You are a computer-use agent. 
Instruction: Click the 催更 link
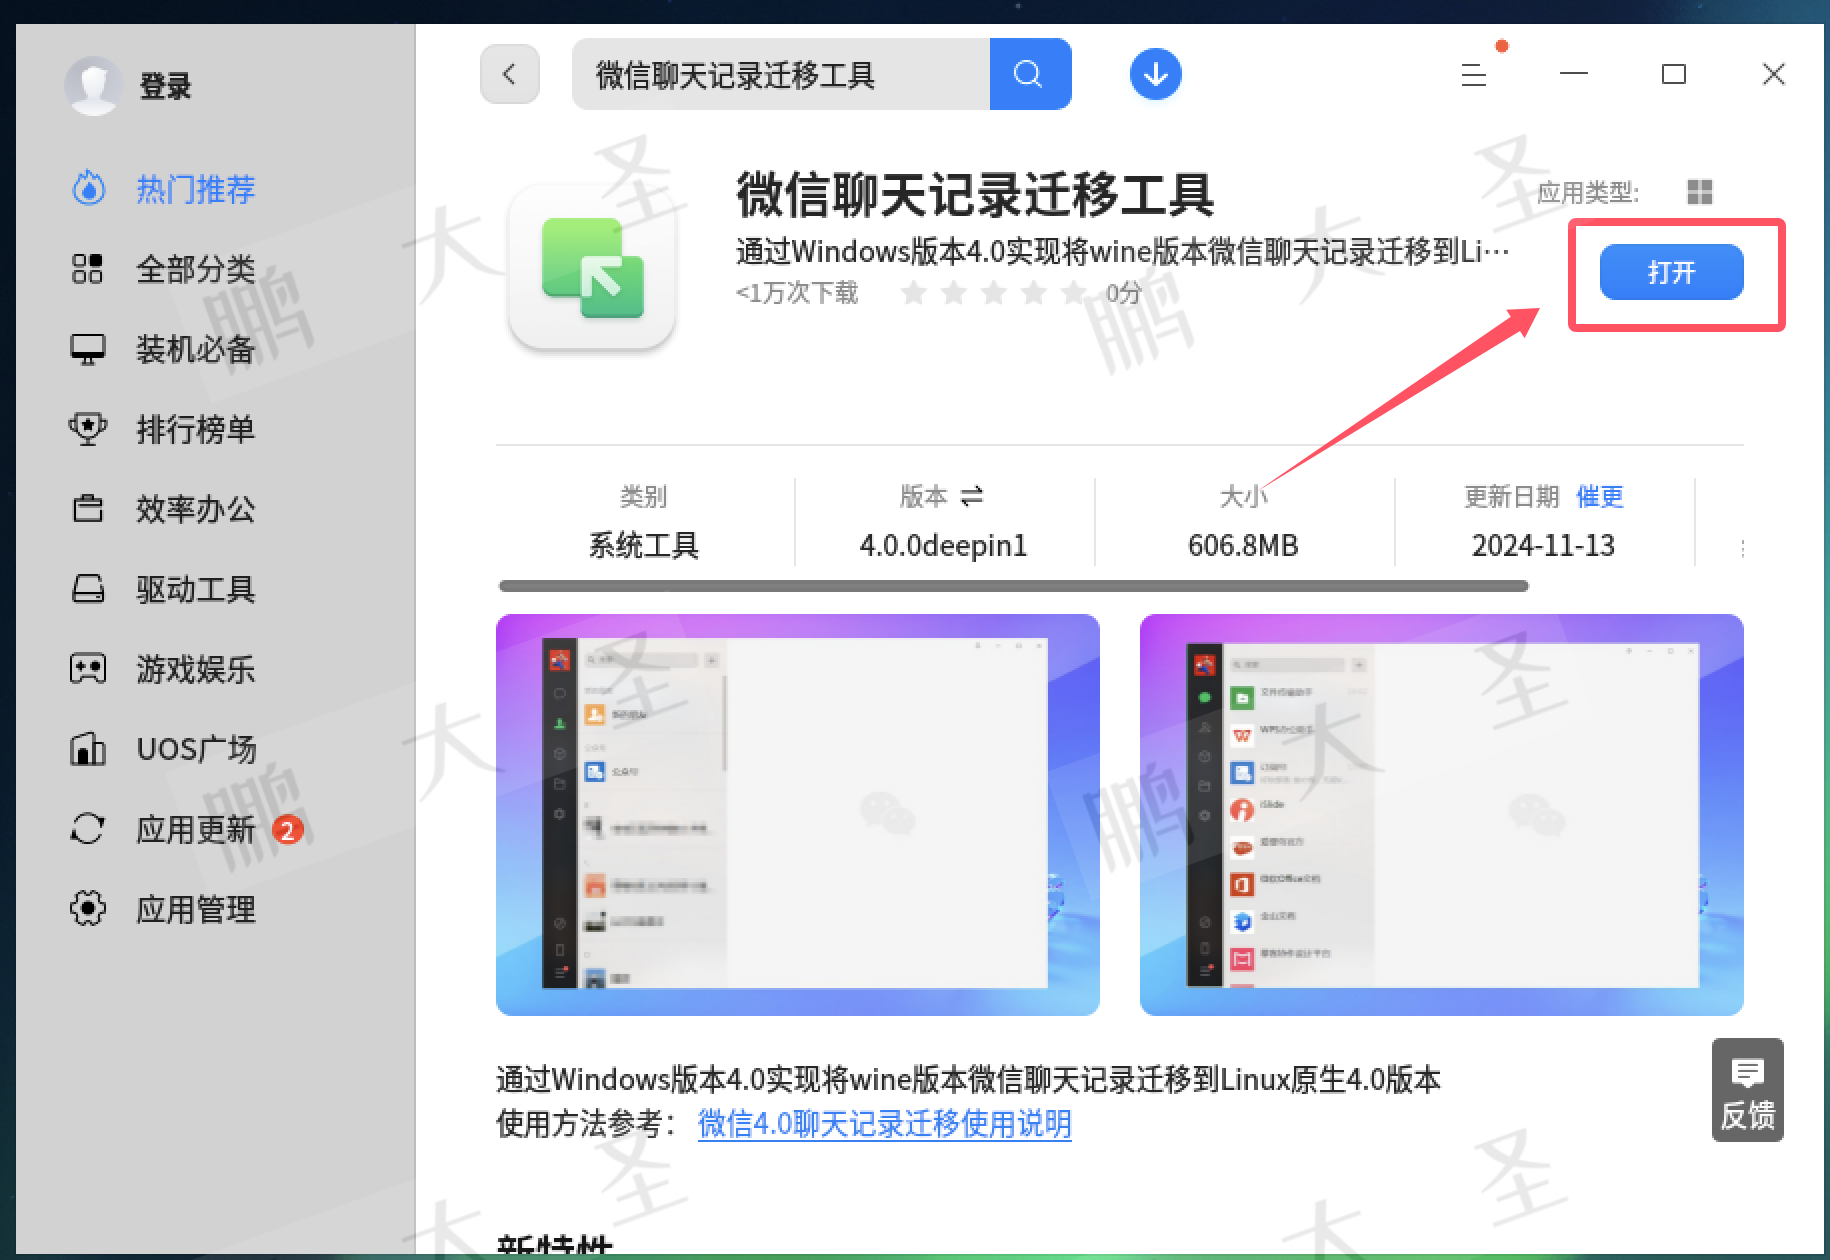tap(1599, 496)
